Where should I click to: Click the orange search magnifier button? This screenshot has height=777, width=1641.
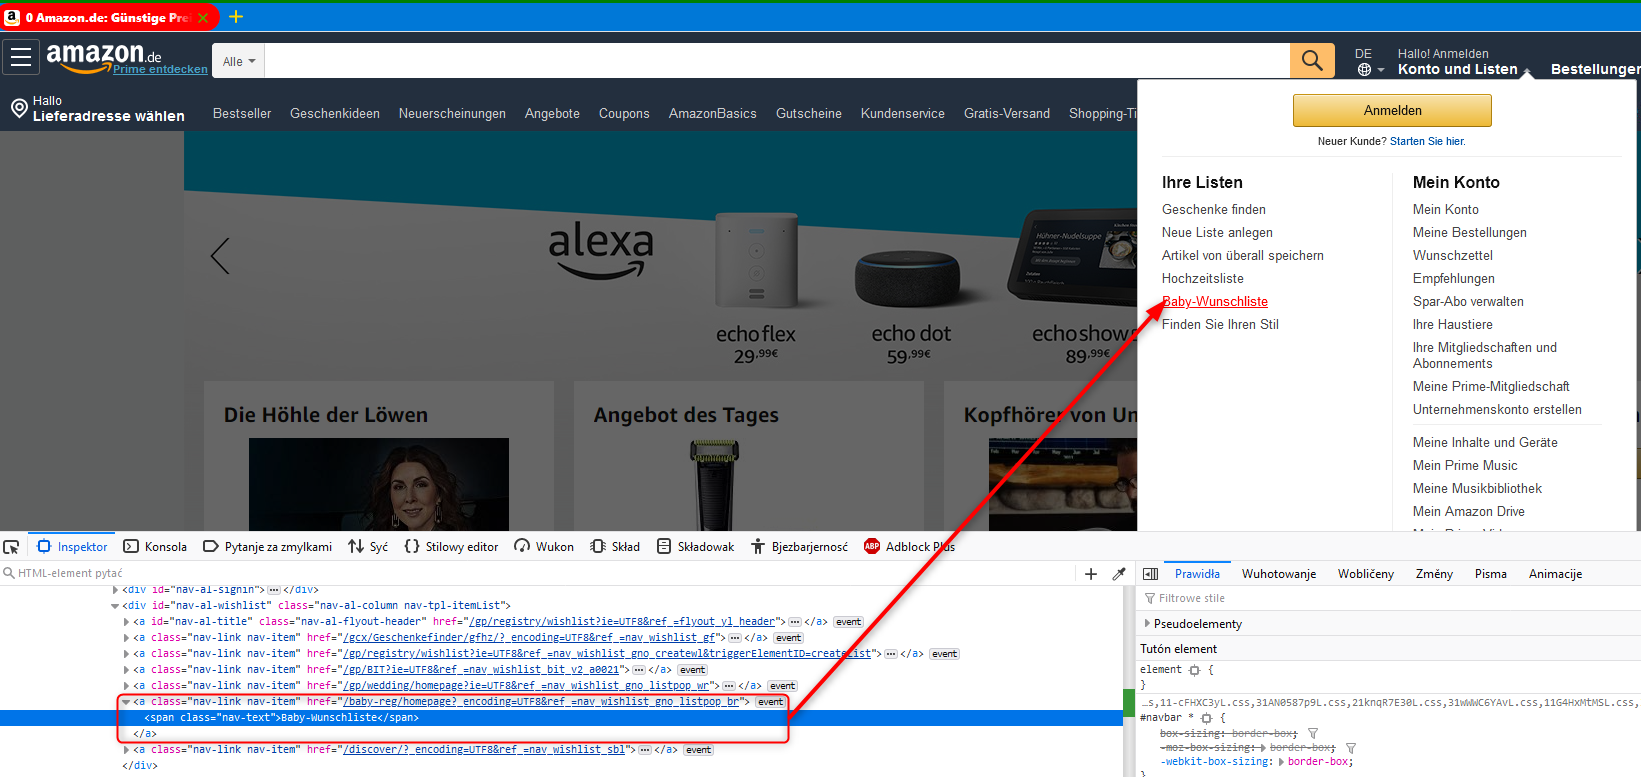click(x=1312, y=61)
